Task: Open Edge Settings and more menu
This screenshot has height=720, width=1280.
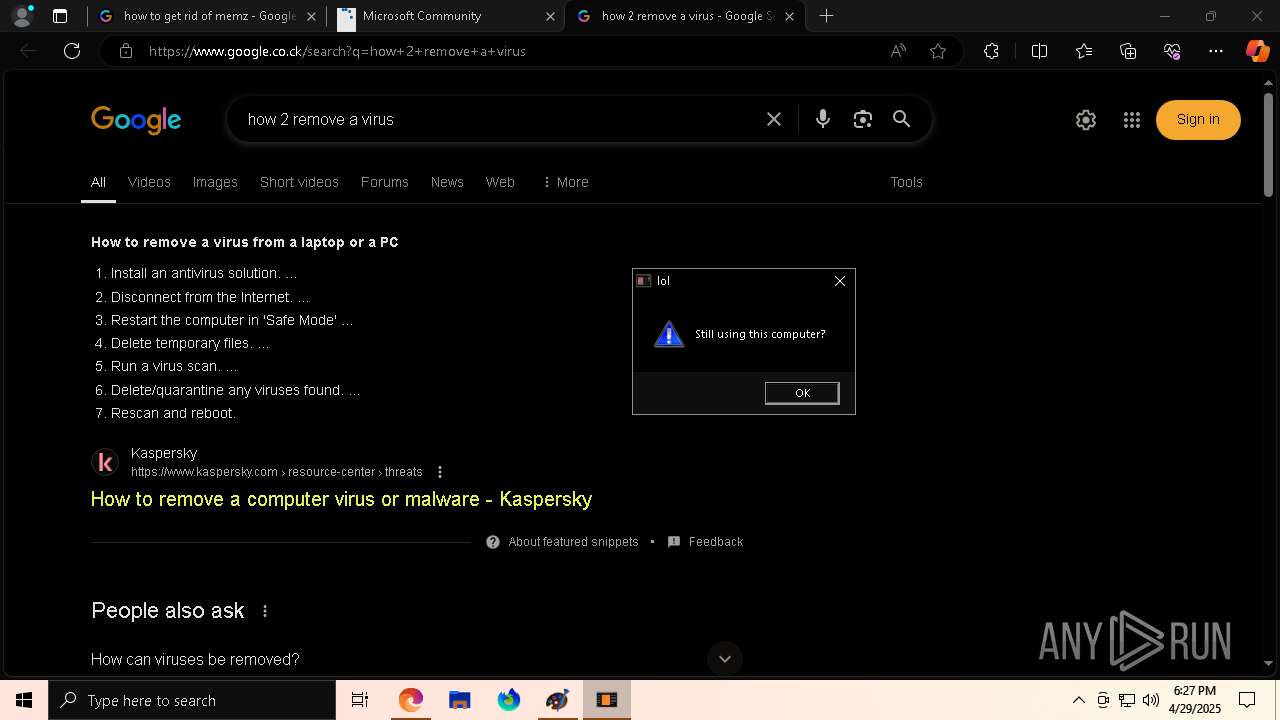Action: click(x=1215, y=51)
